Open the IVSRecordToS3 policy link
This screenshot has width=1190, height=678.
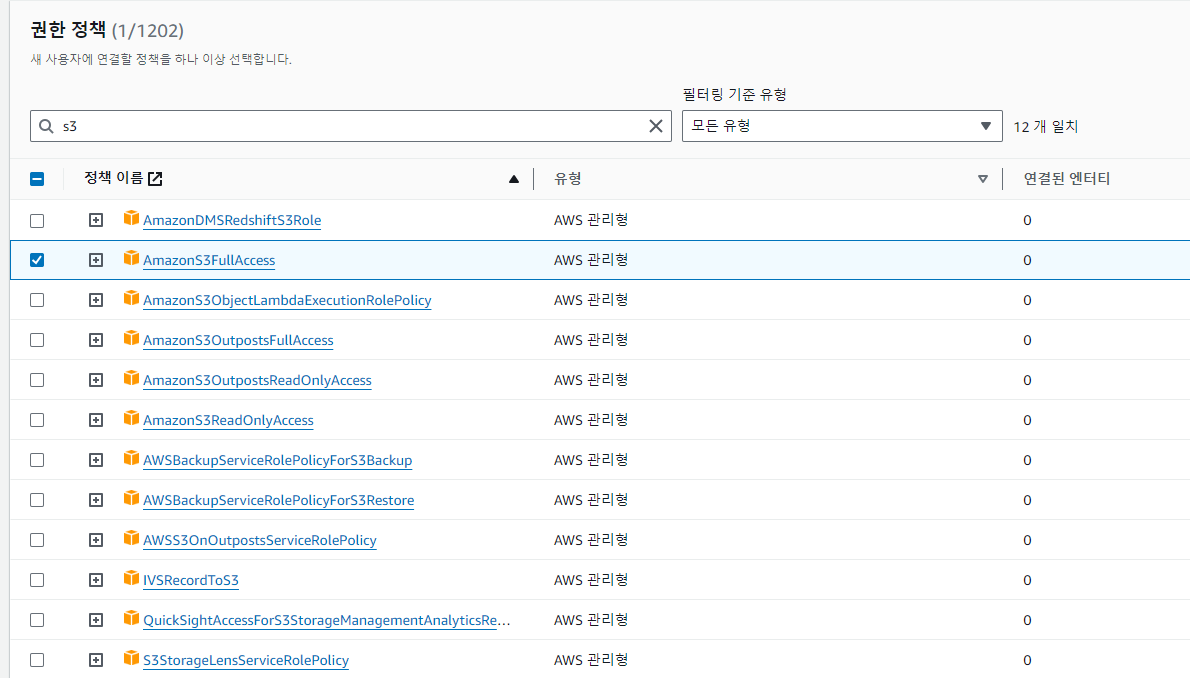(x=190, y=580)
